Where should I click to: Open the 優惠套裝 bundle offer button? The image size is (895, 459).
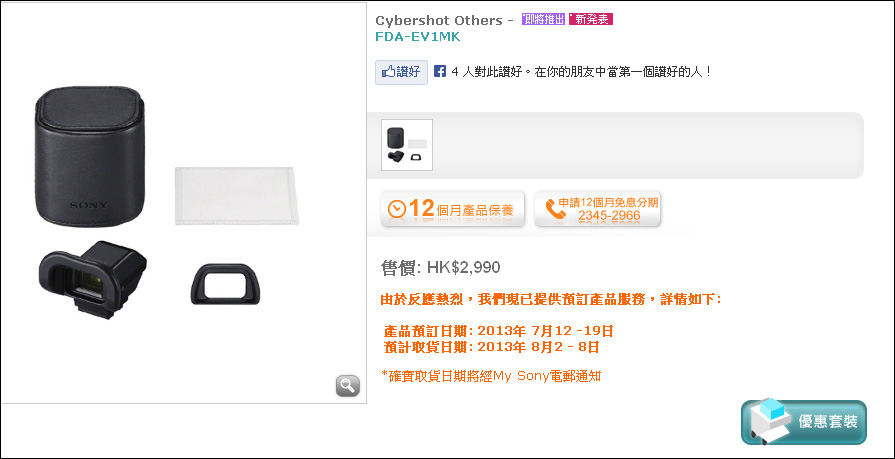804,422
